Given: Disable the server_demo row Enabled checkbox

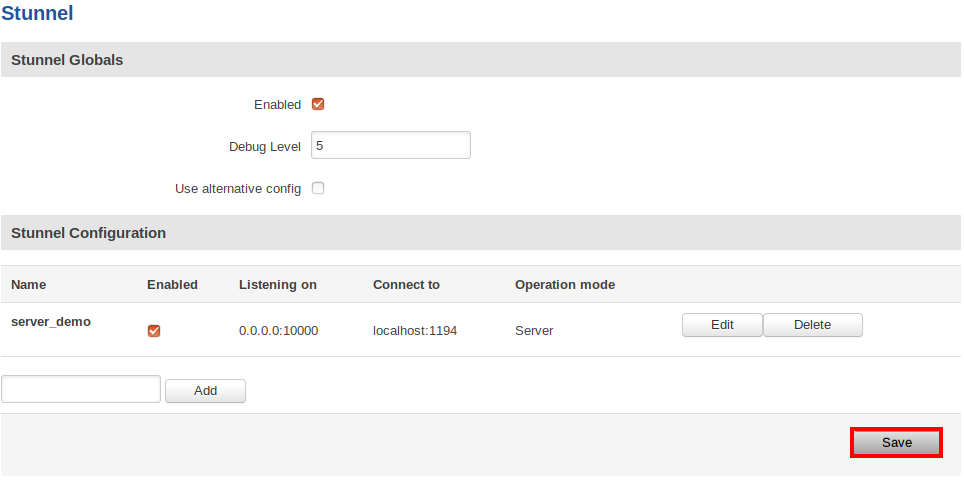Looking at the screenshot, I should coord(154,331).
